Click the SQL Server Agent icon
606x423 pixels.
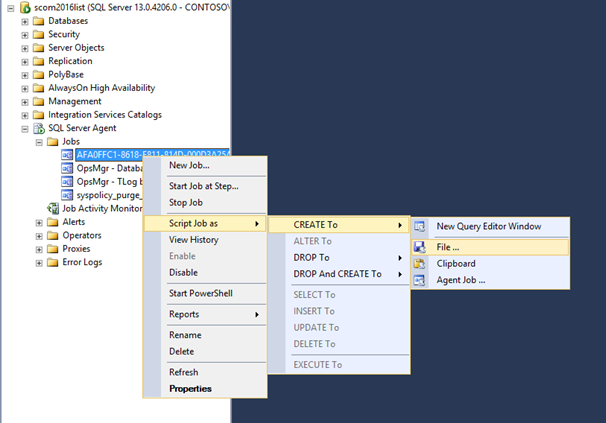coord(39,128)
